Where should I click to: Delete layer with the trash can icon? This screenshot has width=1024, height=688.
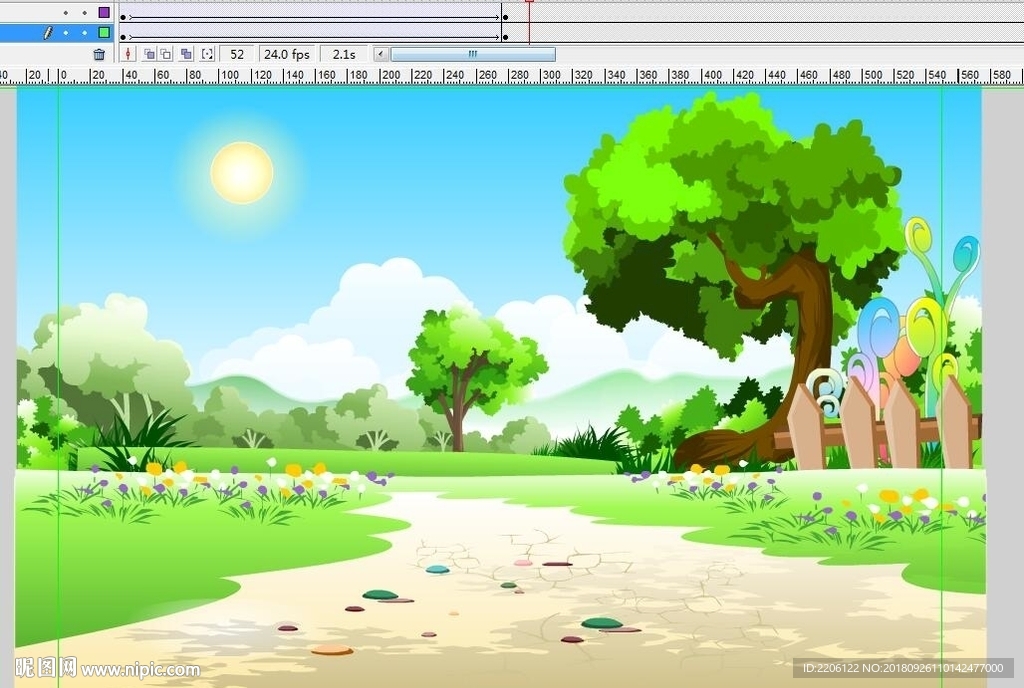[99, 54]
